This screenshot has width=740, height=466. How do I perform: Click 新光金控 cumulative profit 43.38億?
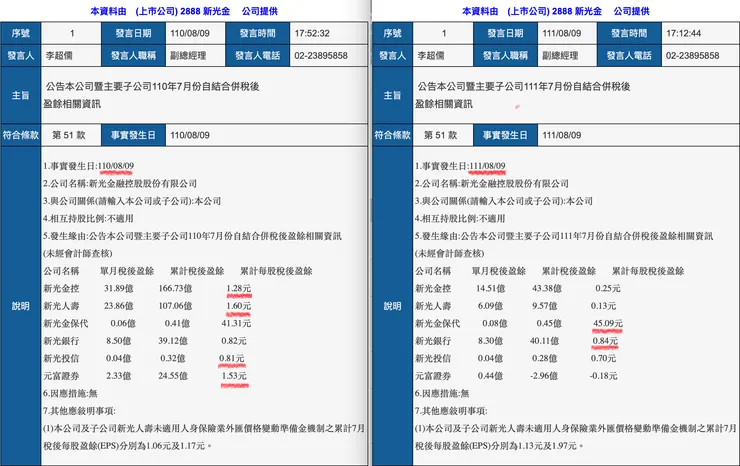click(547, 288)
